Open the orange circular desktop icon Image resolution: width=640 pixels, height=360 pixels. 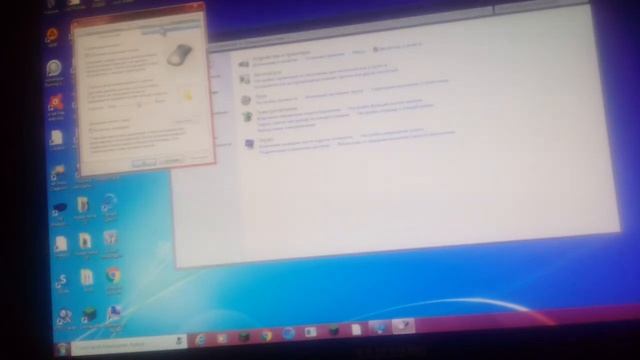[x=52, y=35]
